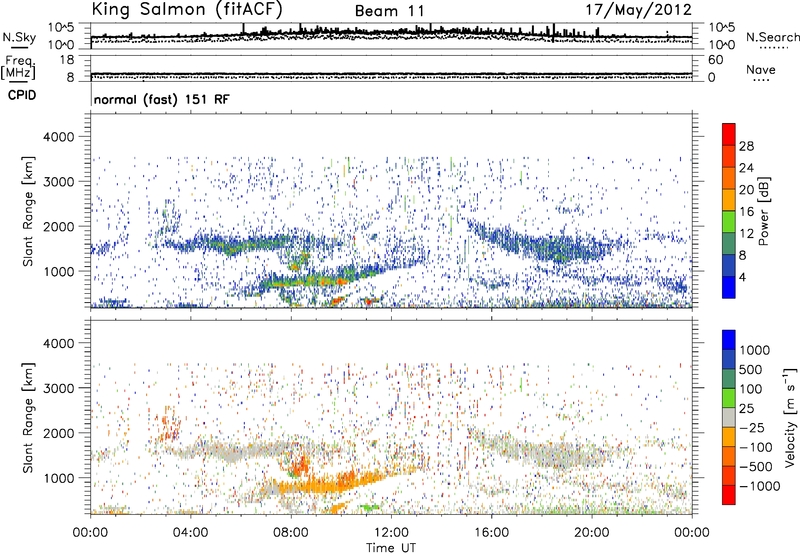This screenshot has width=800, height=554.
Task: Click the '20' label on power scale
Action: click(746, 190)
